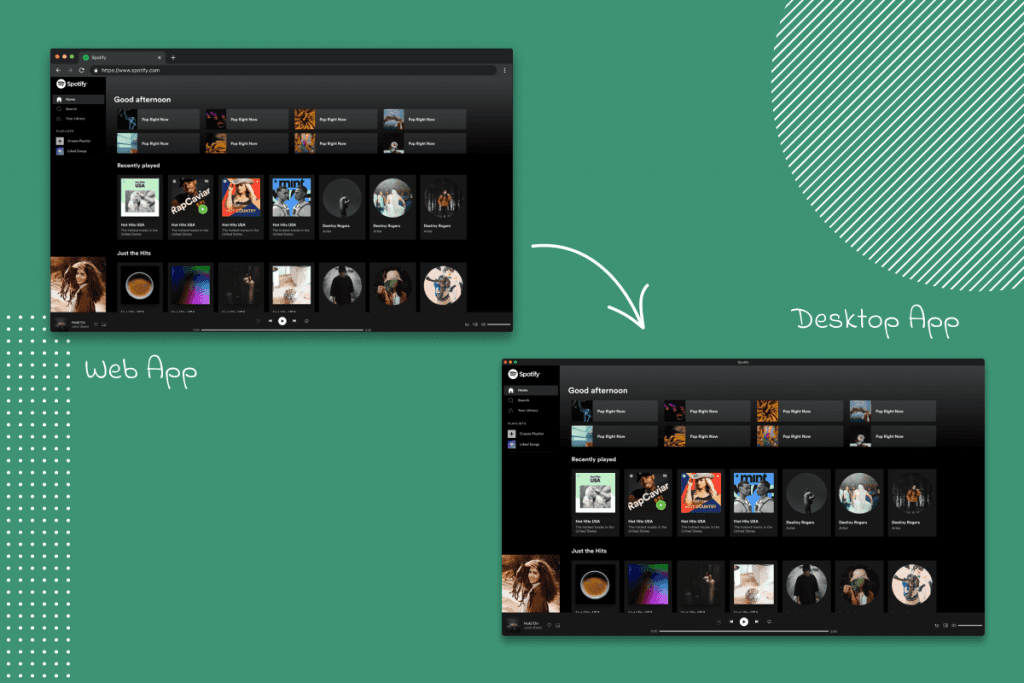Skip to previous track in Web App
Viewport: 1024px width, 683px height.
pos(270,321)
